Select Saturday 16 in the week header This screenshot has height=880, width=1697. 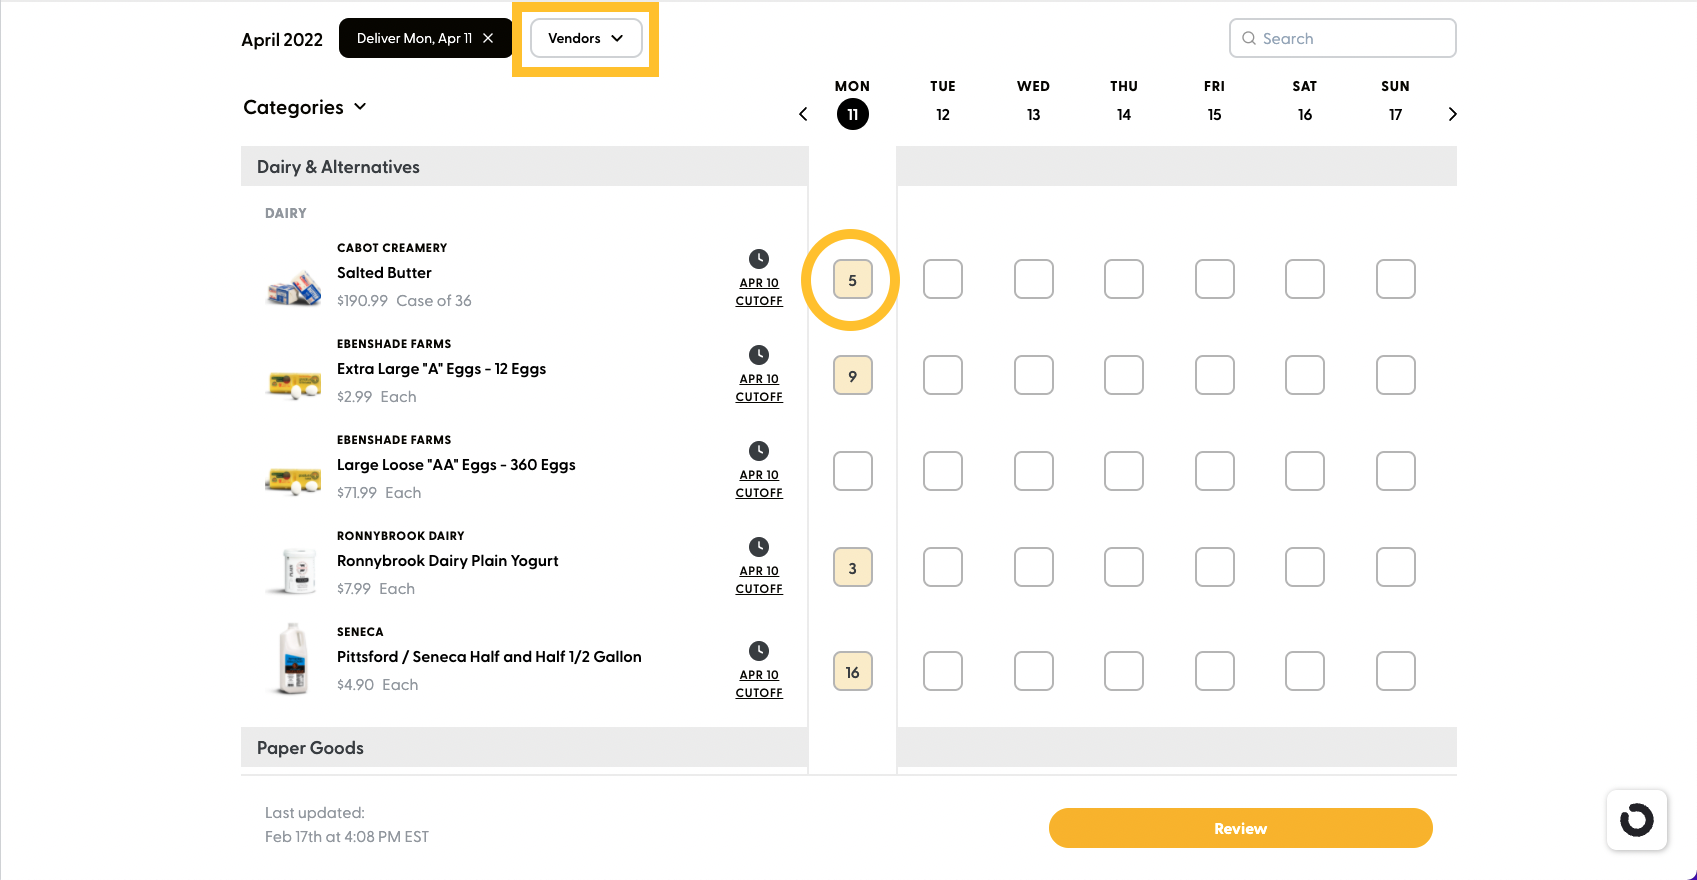coord(1305,114)
